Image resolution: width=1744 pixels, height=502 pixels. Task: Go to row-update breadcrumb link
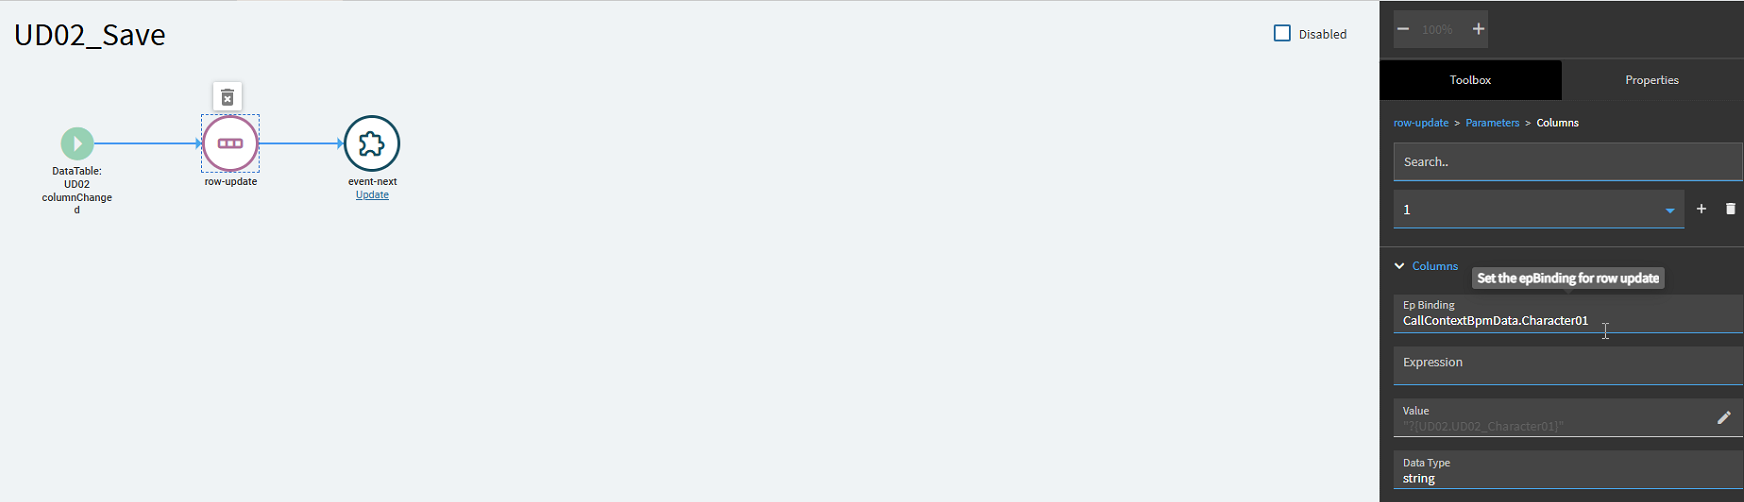click(1421, 123)
